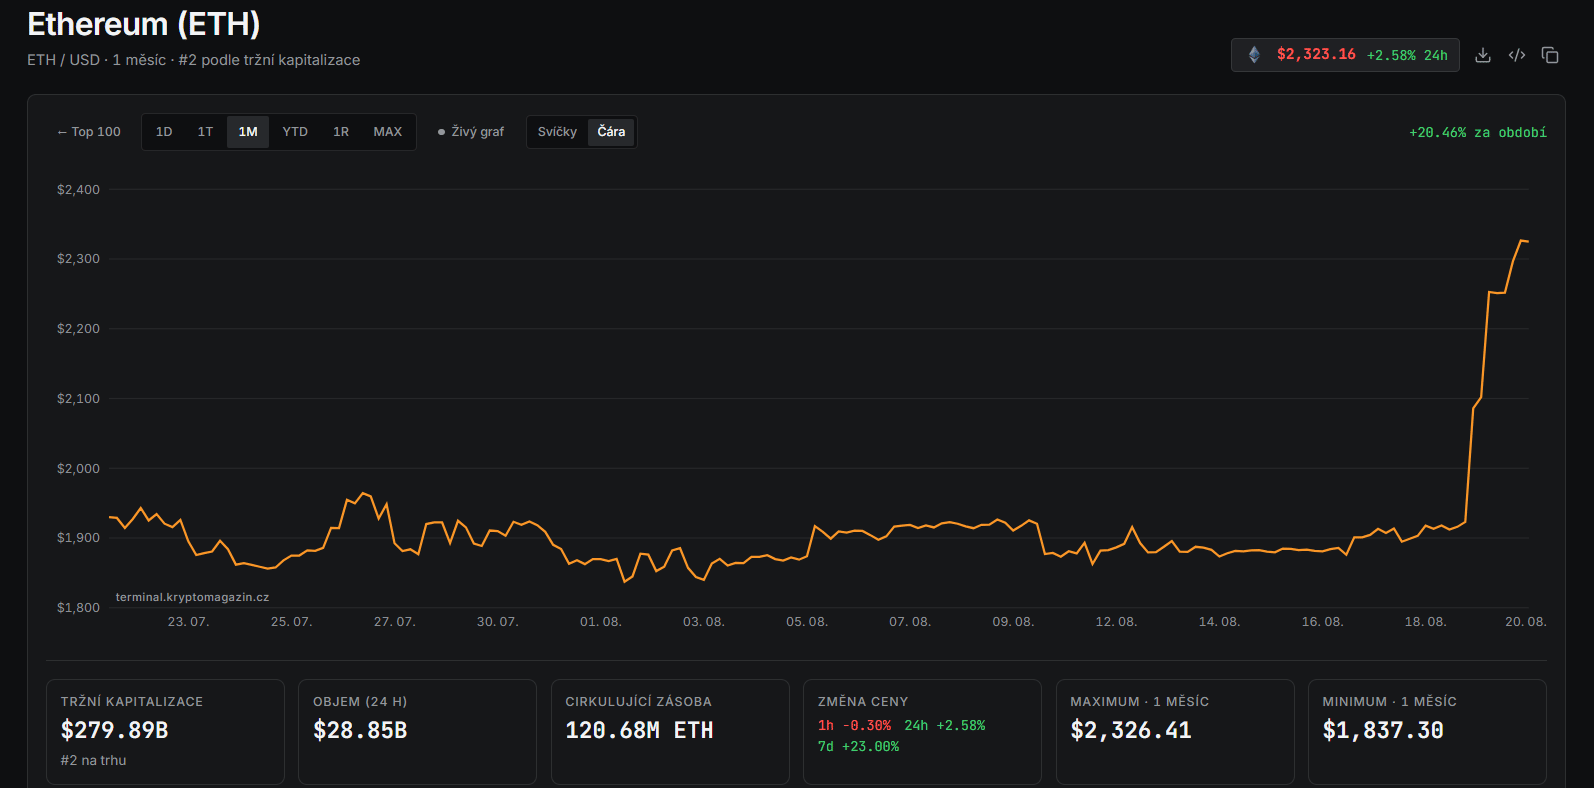Click the Minimum $1,837.30 value

coord(1383,731)
